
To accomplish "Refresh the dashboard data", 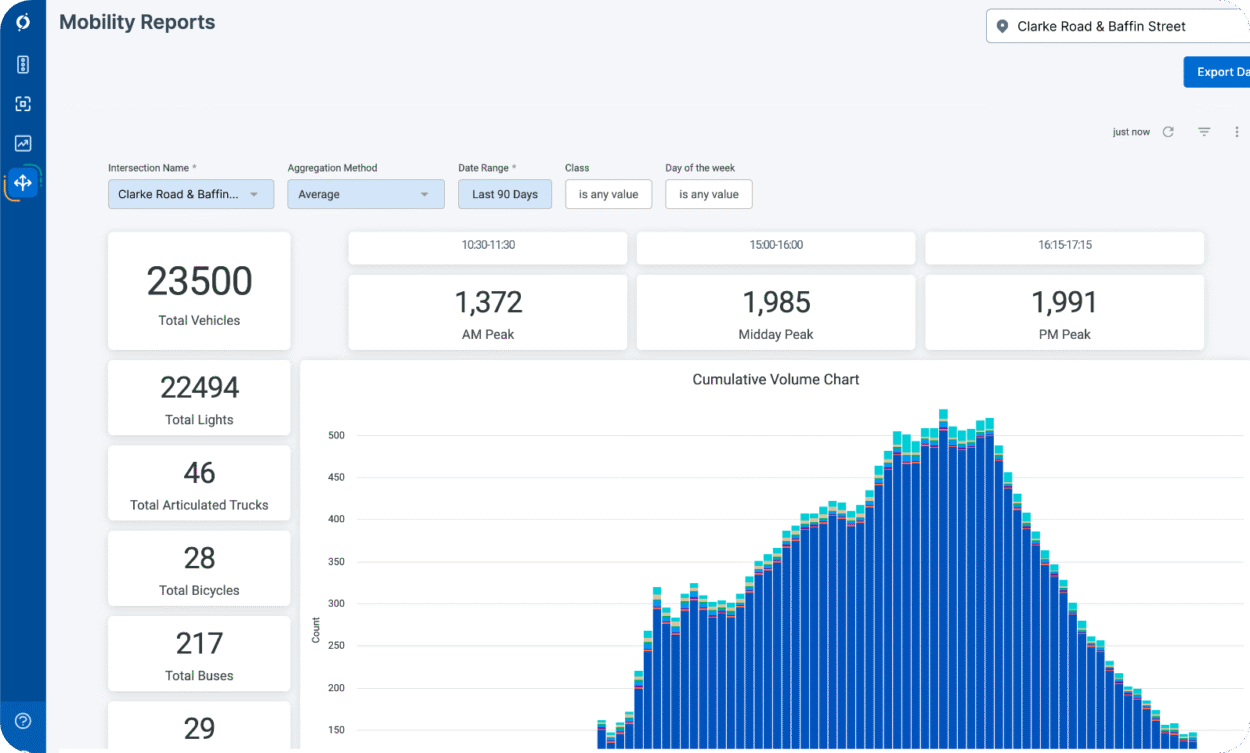I will pyautogui.click(x=1168, y=132).
